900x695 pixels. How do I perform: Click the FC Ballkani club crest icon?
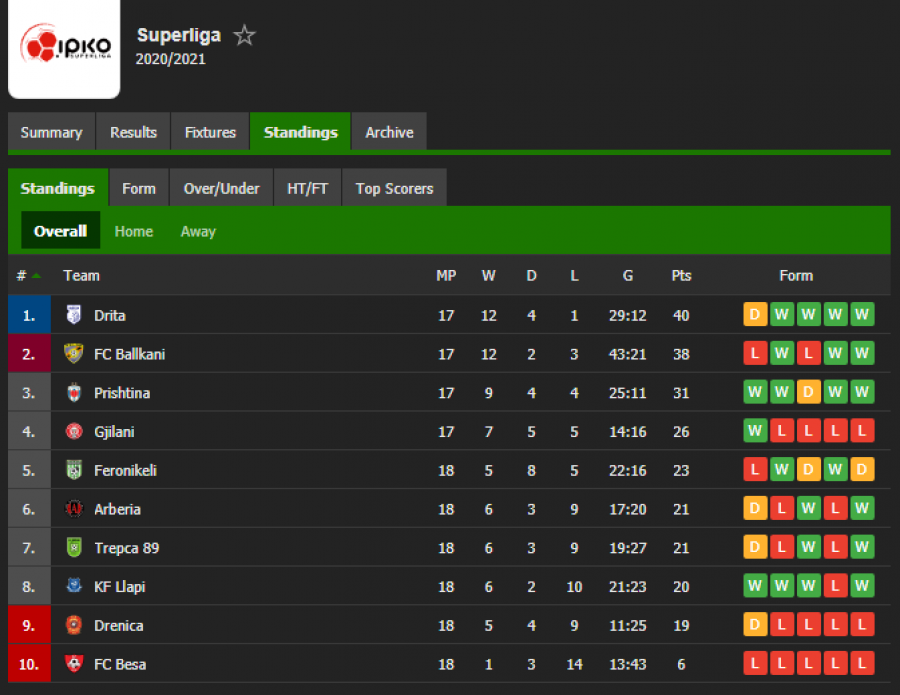(x=73, y=354)
